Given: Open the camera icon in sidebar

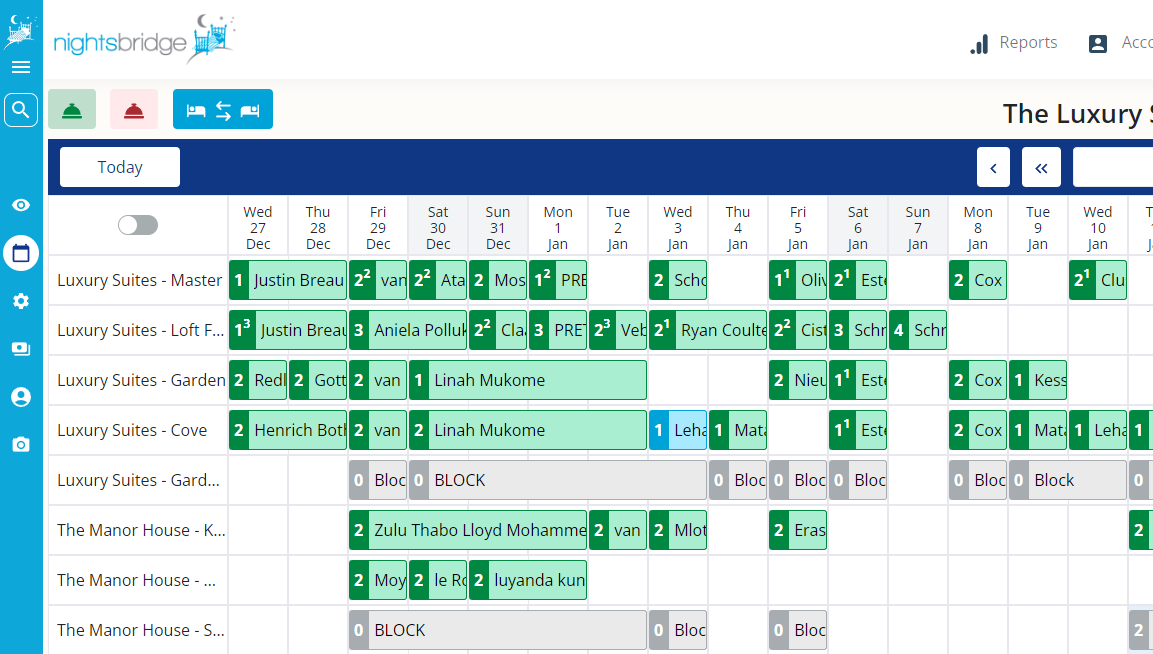Looking at the screenshot, I should pyautogui.click(x=21, y=445).
